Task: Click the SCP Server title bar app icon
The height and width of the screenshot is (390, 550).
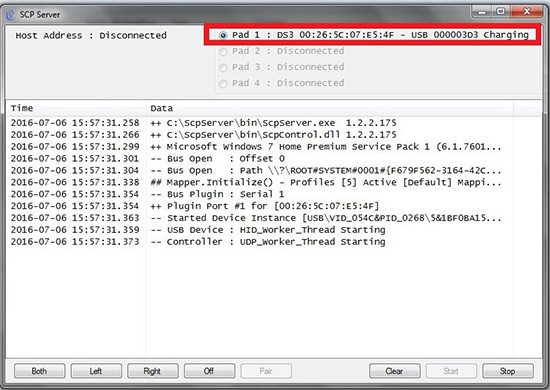Action: tap(11, 14)
